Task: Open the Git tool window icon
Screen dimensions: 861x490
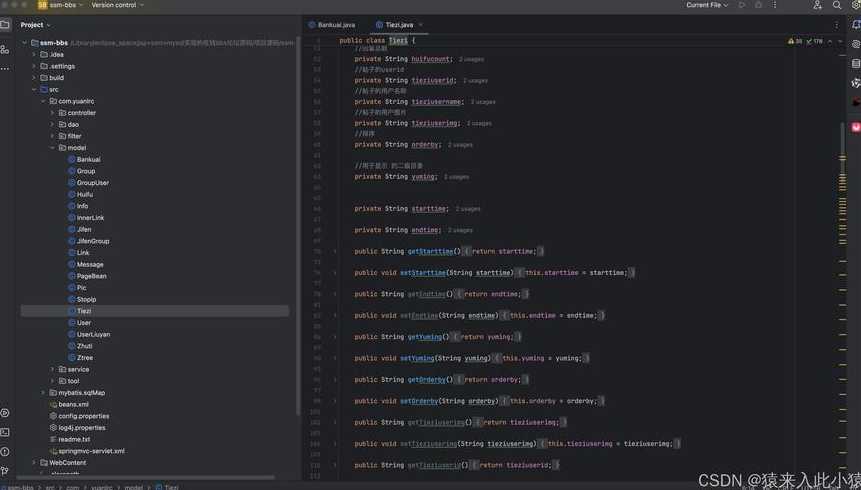Action: tap(4, 471)
